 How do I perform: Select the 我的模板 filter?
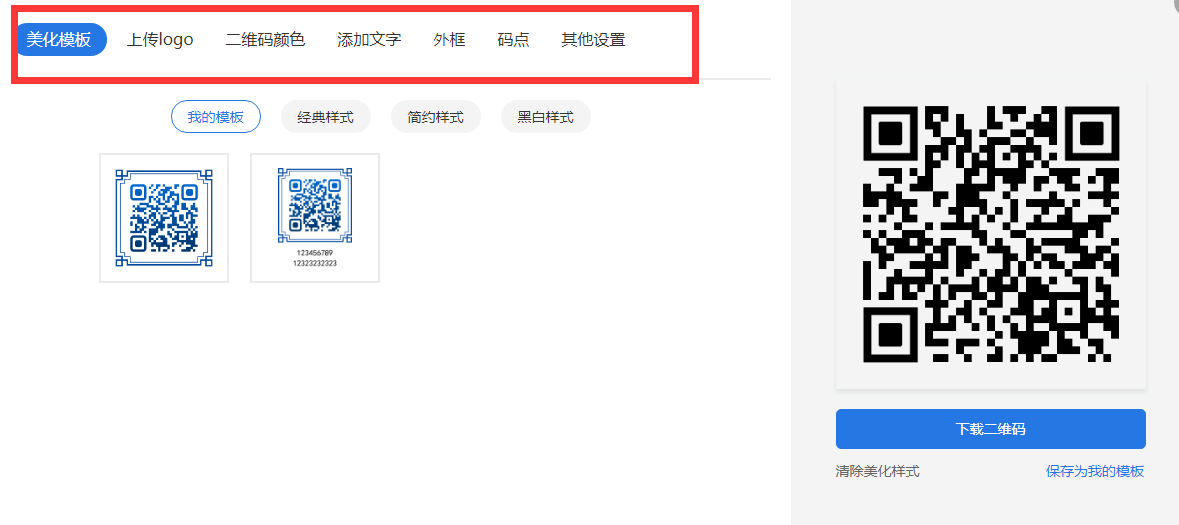(216, 117)
